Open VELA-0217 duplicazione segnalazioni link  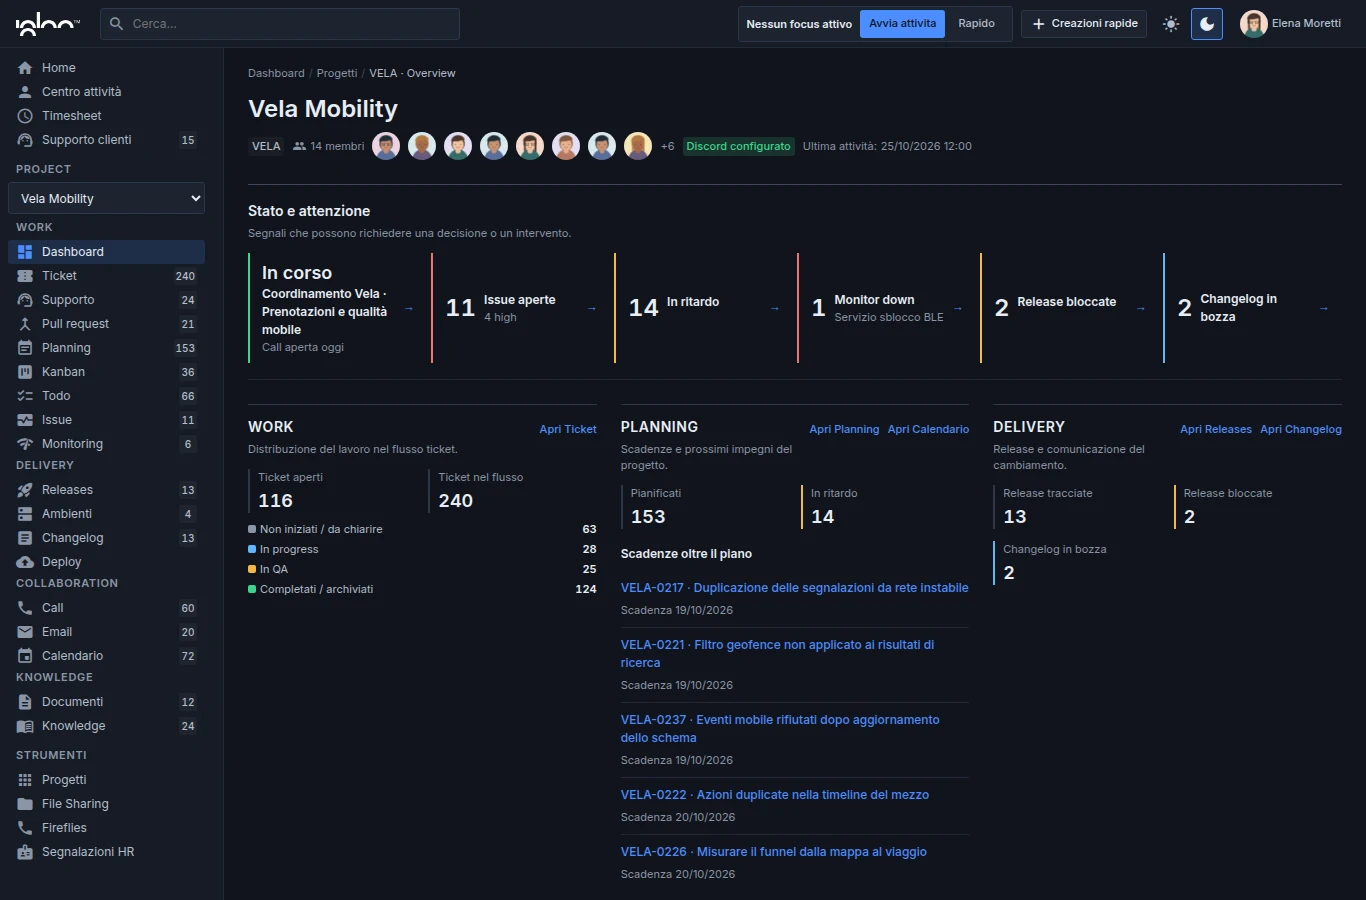point(794,588)
